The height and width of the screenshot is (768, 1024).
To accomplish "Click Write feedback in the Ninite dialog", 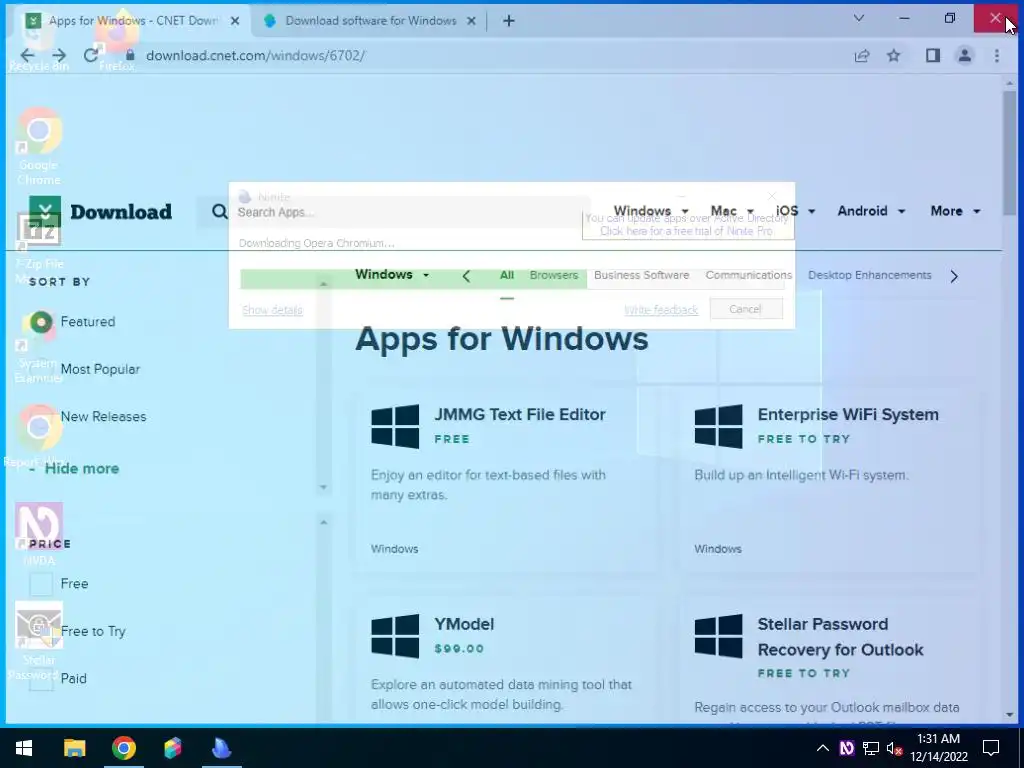I will 661,310.
